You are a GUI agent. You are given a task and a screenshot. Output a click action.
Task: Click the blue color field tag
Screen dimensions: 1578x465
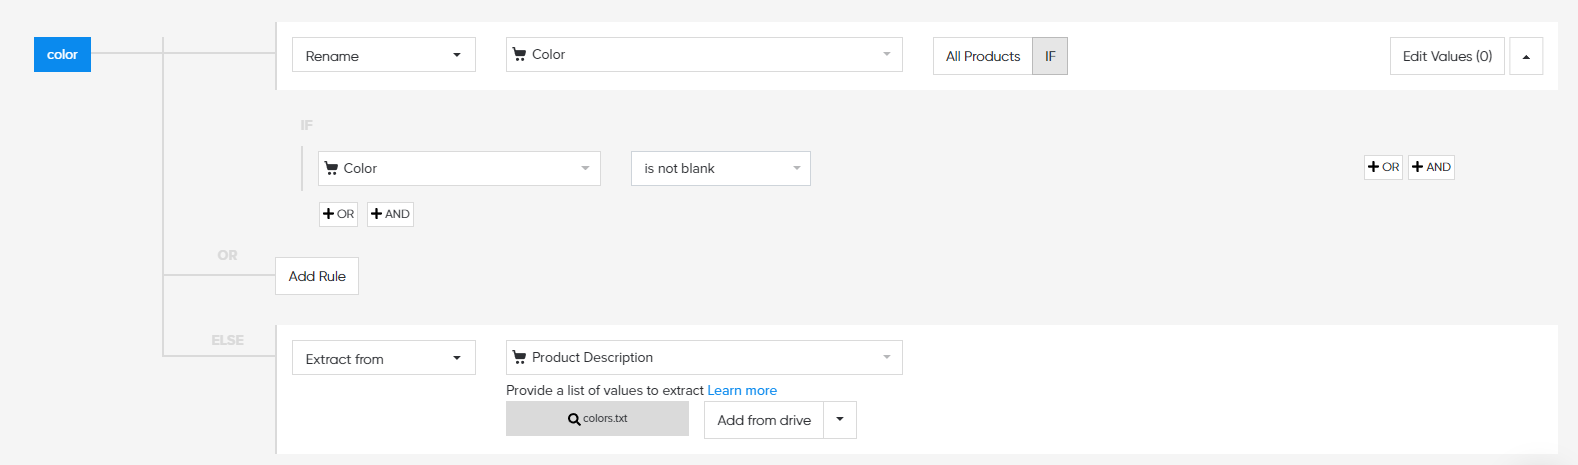tap(62, 55)
